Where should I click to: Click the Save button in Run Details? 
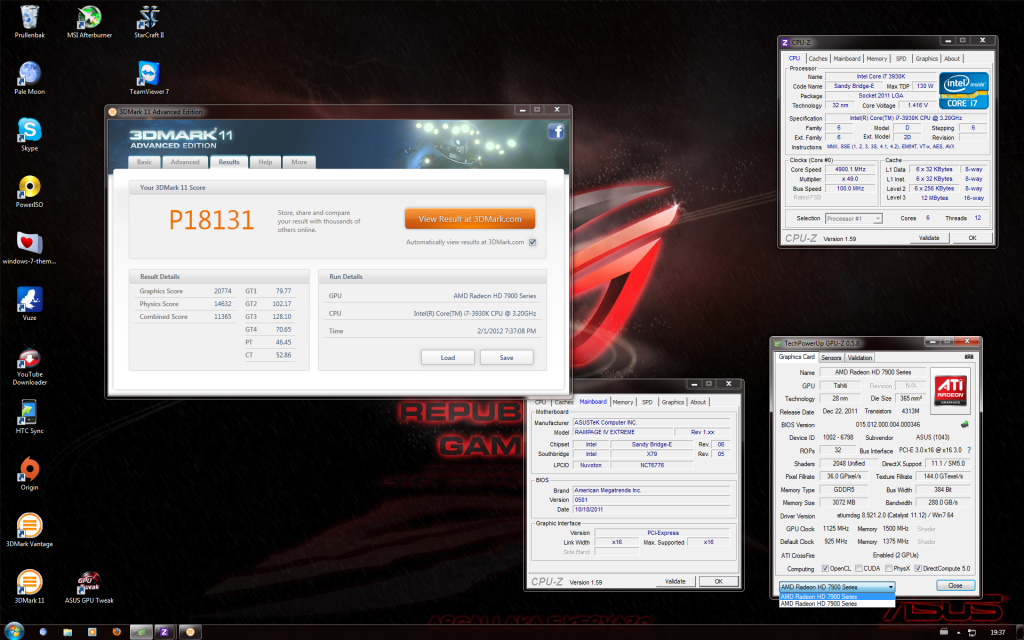(x=506, y=357)
